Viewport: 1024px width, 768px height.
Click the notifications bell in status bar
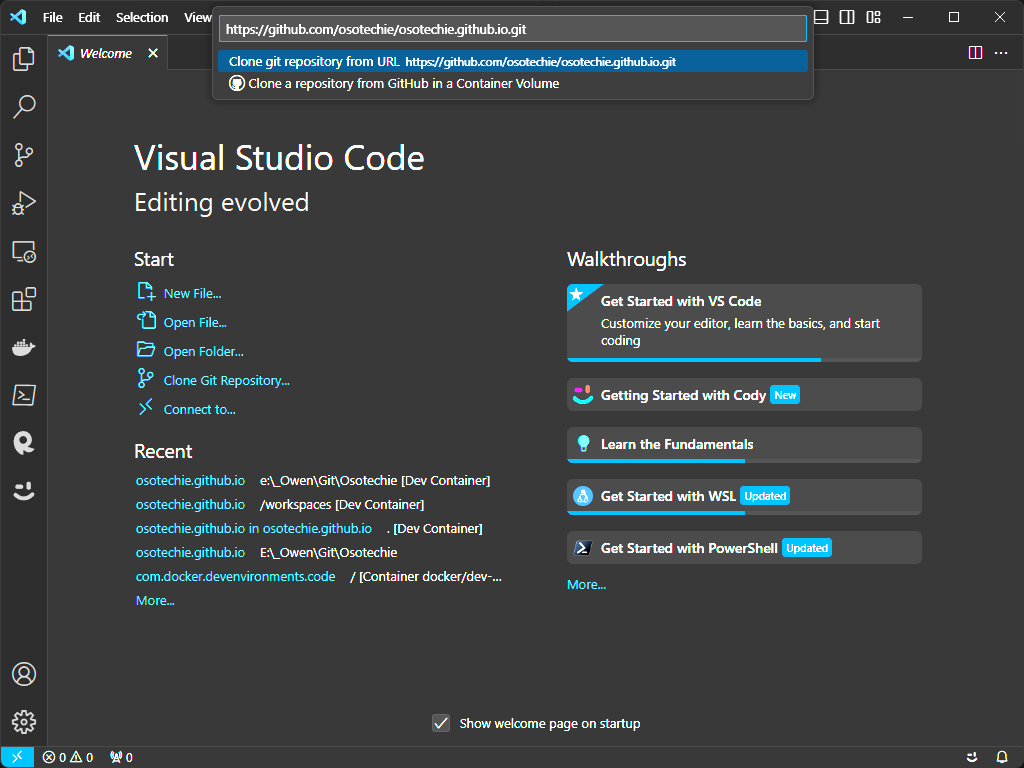pyautogui.click(x=1002, y=757)
